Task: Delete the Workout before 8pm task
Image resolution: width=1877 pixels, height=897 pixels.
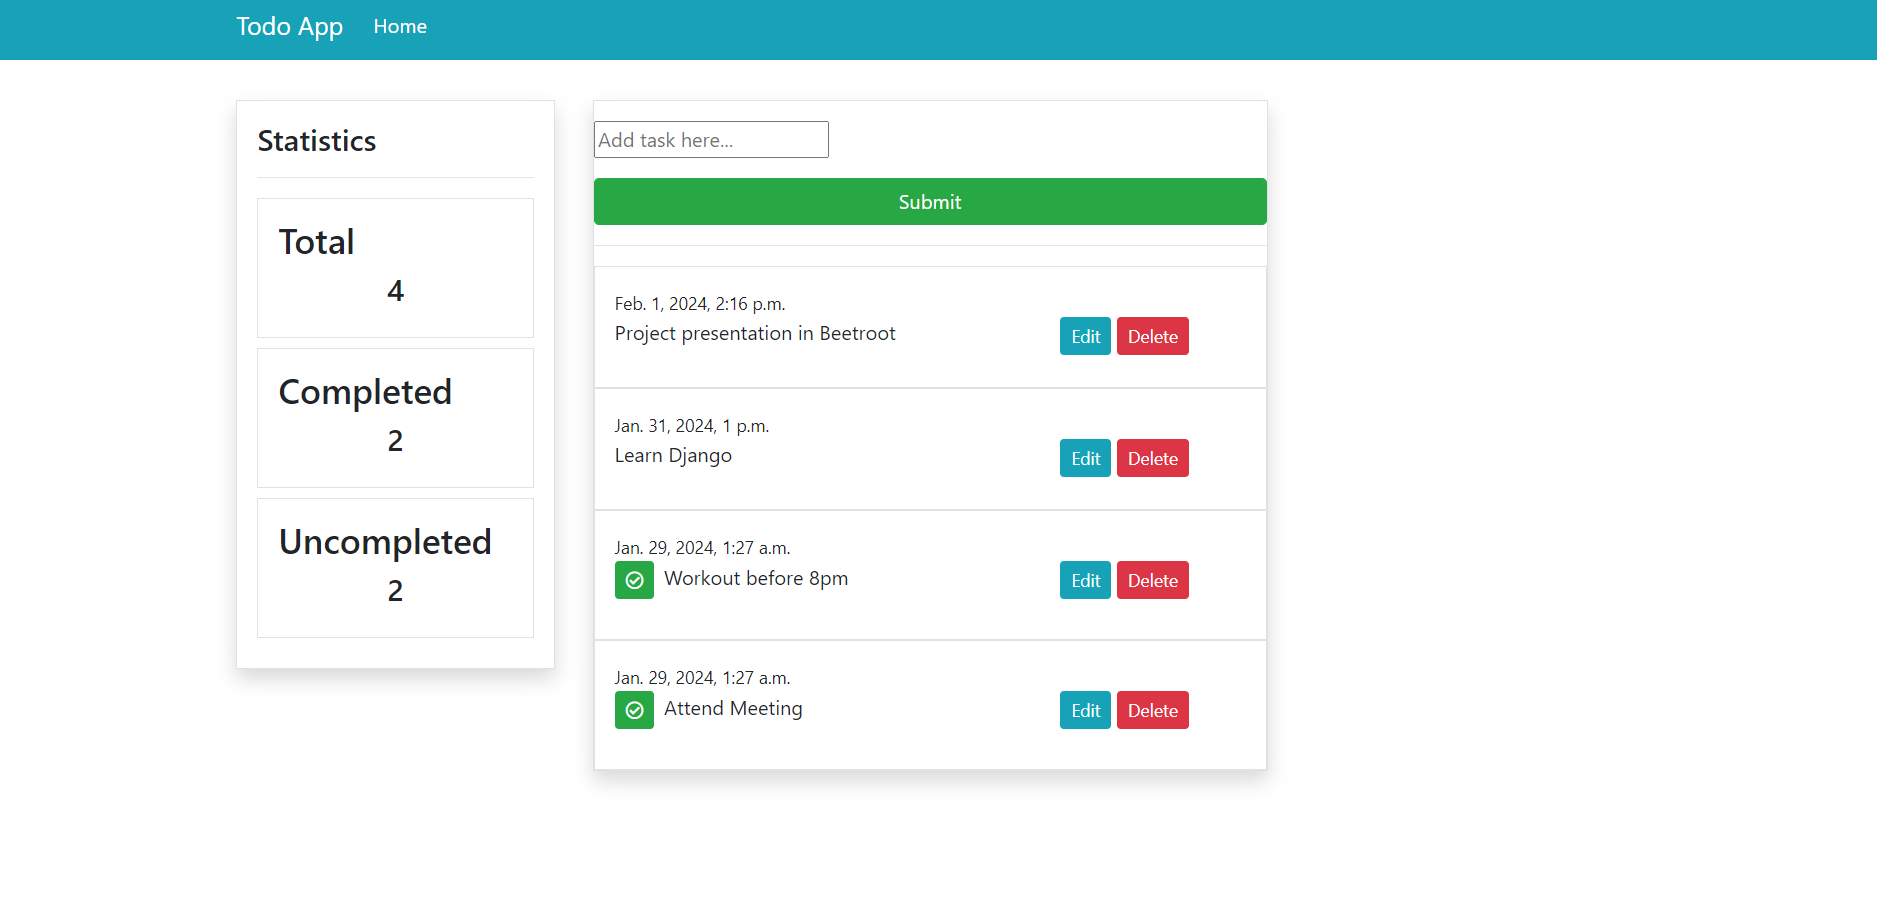Action: (x=1152, y=581)
